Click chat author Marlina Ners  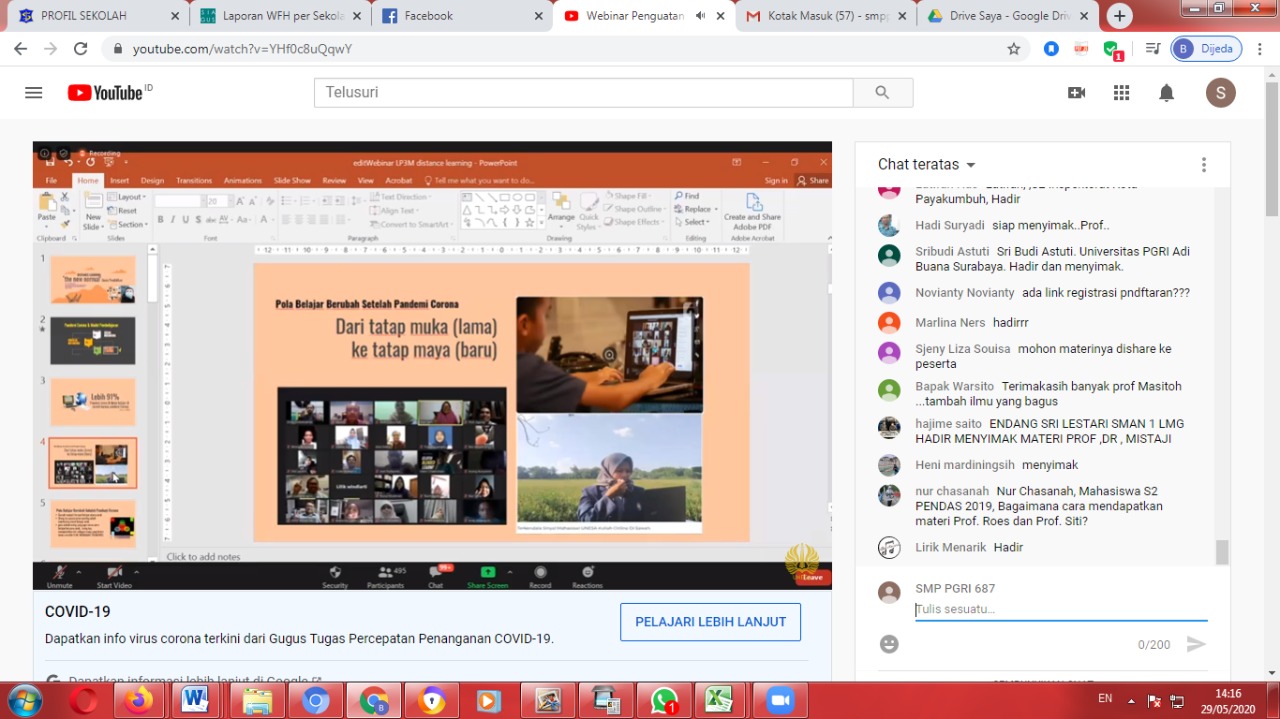pos(950,323)
